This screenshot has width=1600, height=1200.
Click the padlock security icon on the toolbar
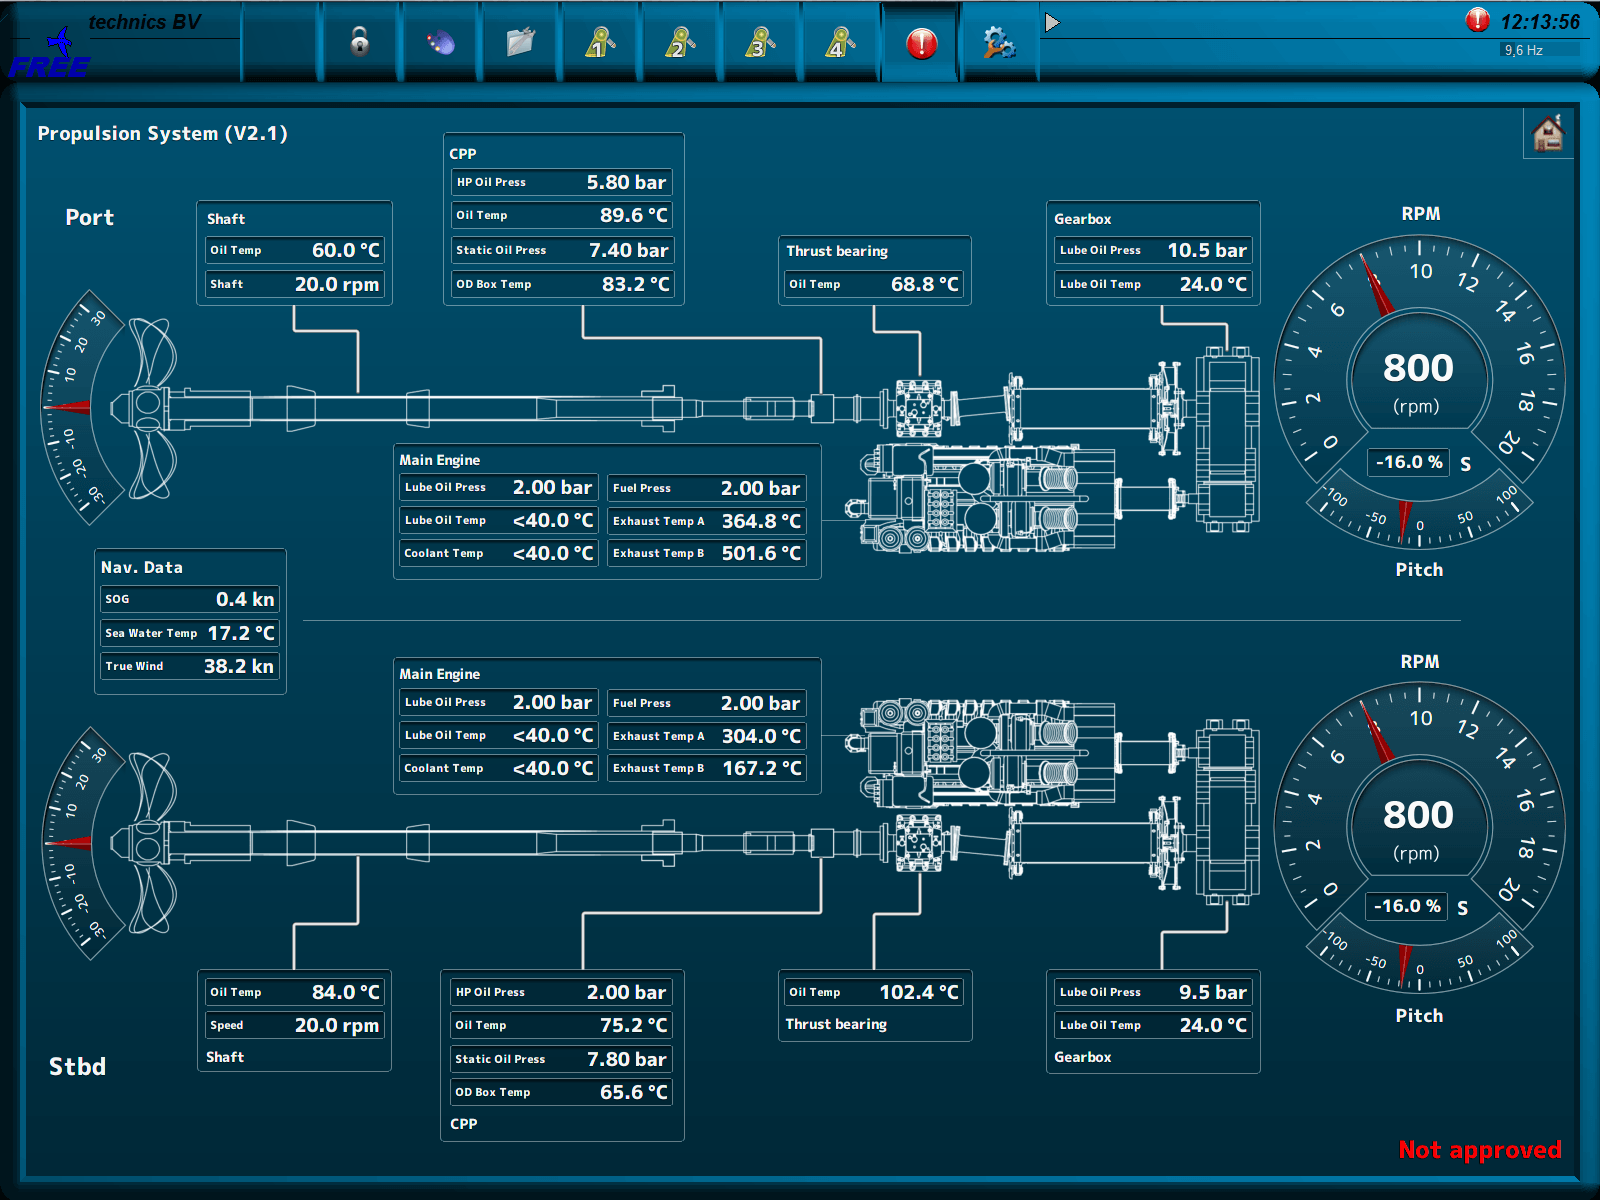[361, 42]
